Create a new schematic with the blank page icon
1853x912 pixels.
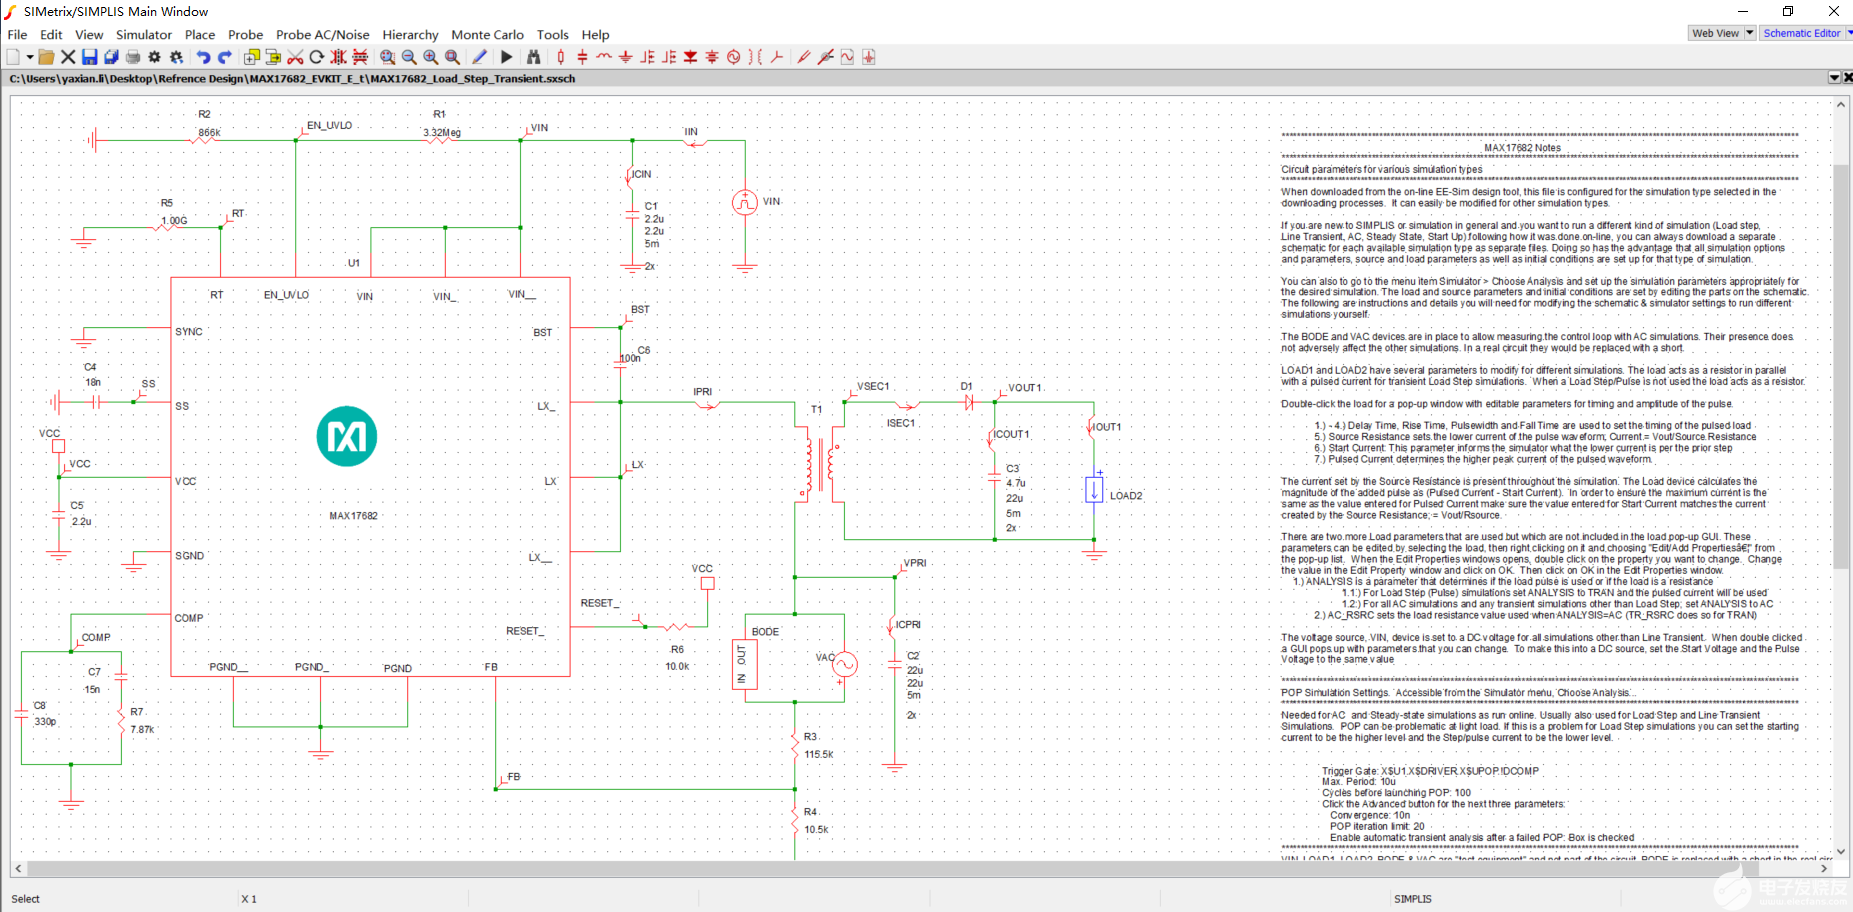pos(13,57)
